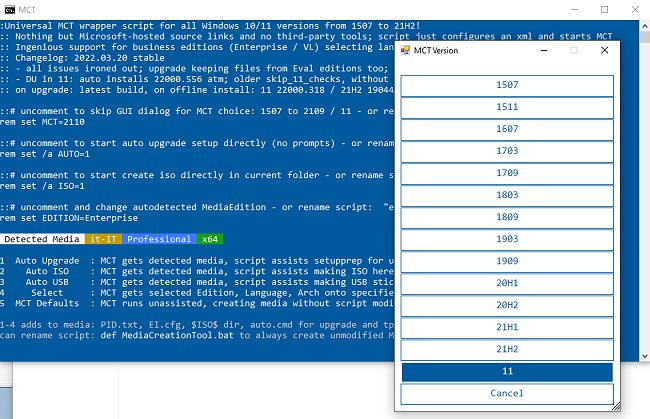
Task: Select the 20H1 version button
Action: [x=507, y=284]
